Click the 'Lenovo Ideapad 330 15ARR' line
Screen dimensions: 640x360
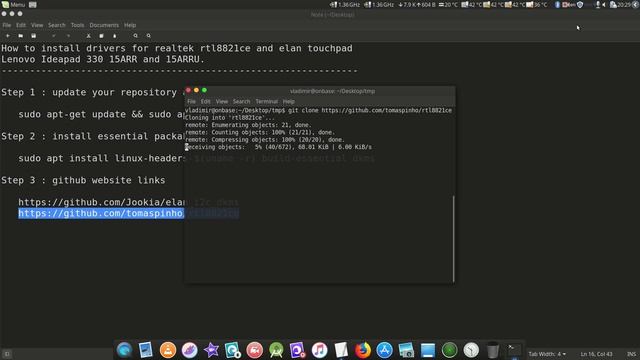(x=102, y=59)
